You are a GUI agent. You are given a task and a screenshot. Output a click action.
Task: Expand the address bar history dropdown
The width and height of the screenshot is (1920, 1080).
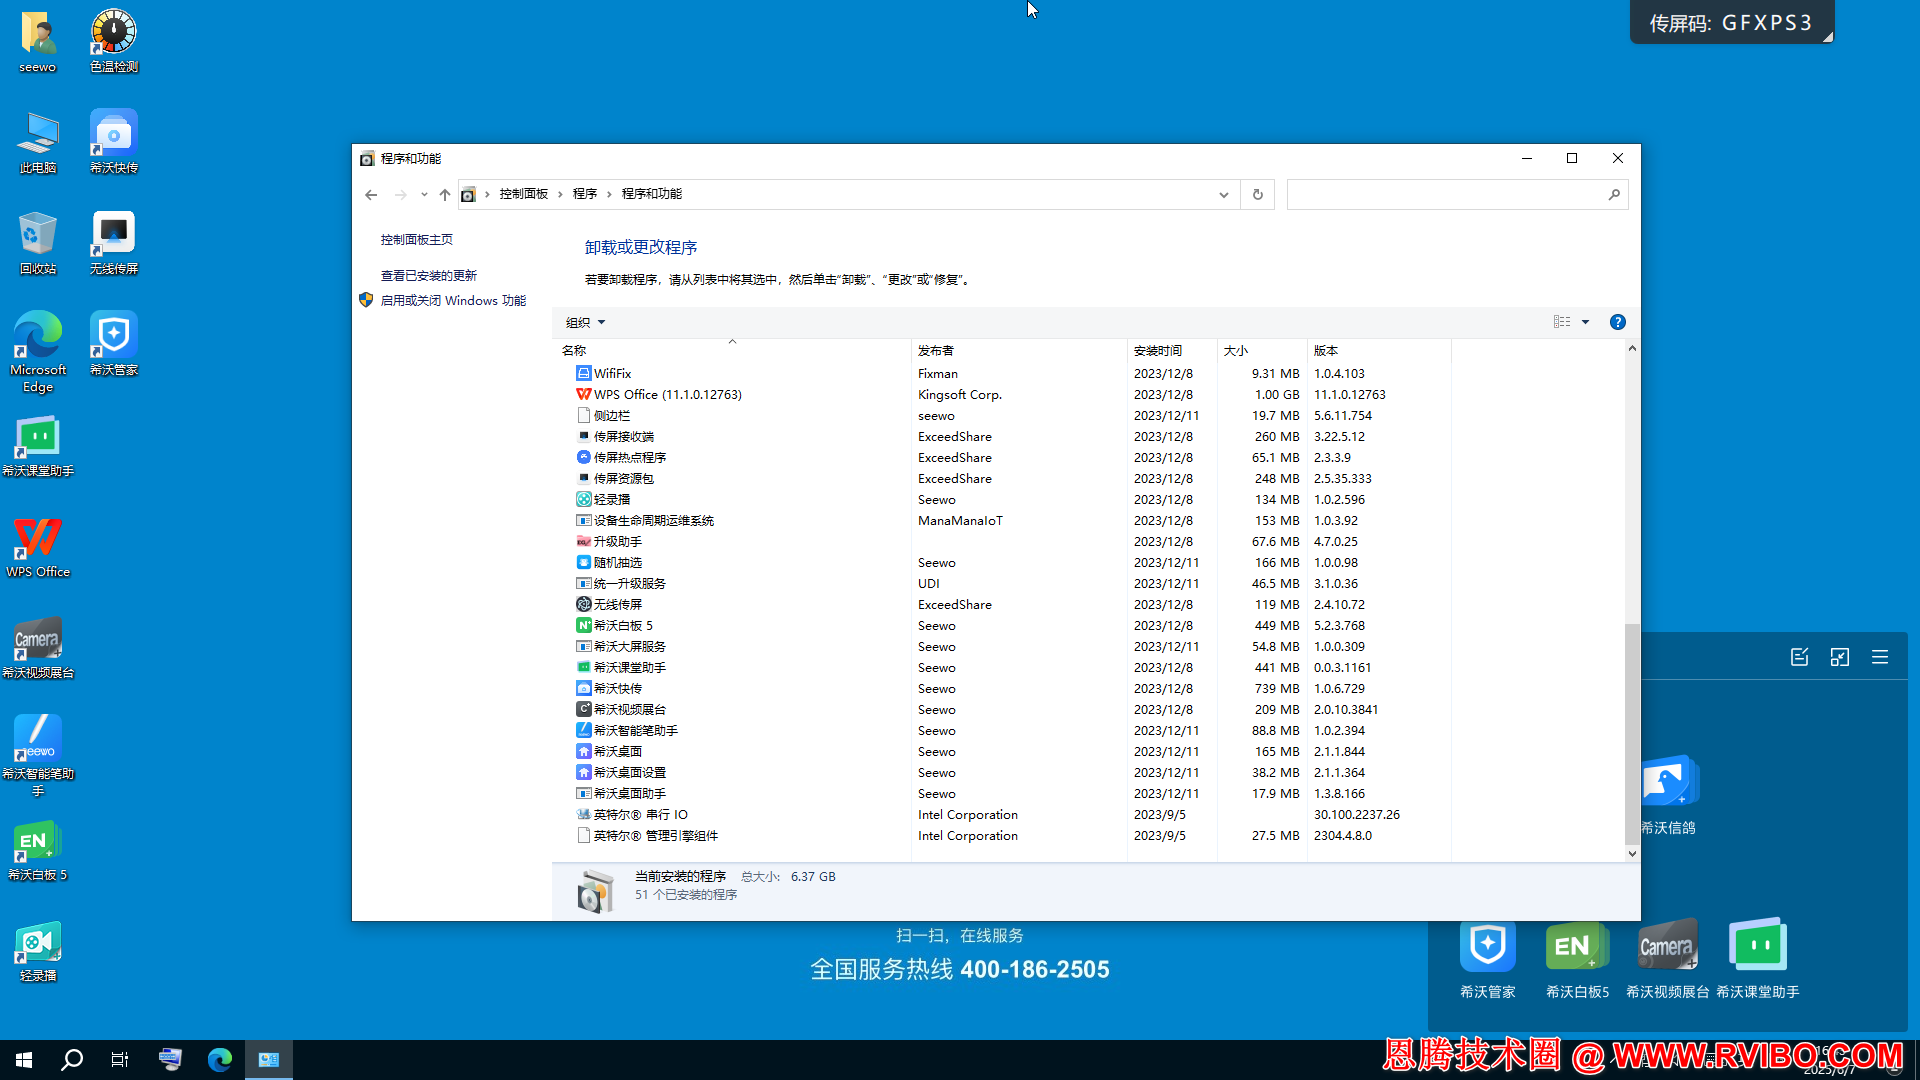[x=1224, y=194]
